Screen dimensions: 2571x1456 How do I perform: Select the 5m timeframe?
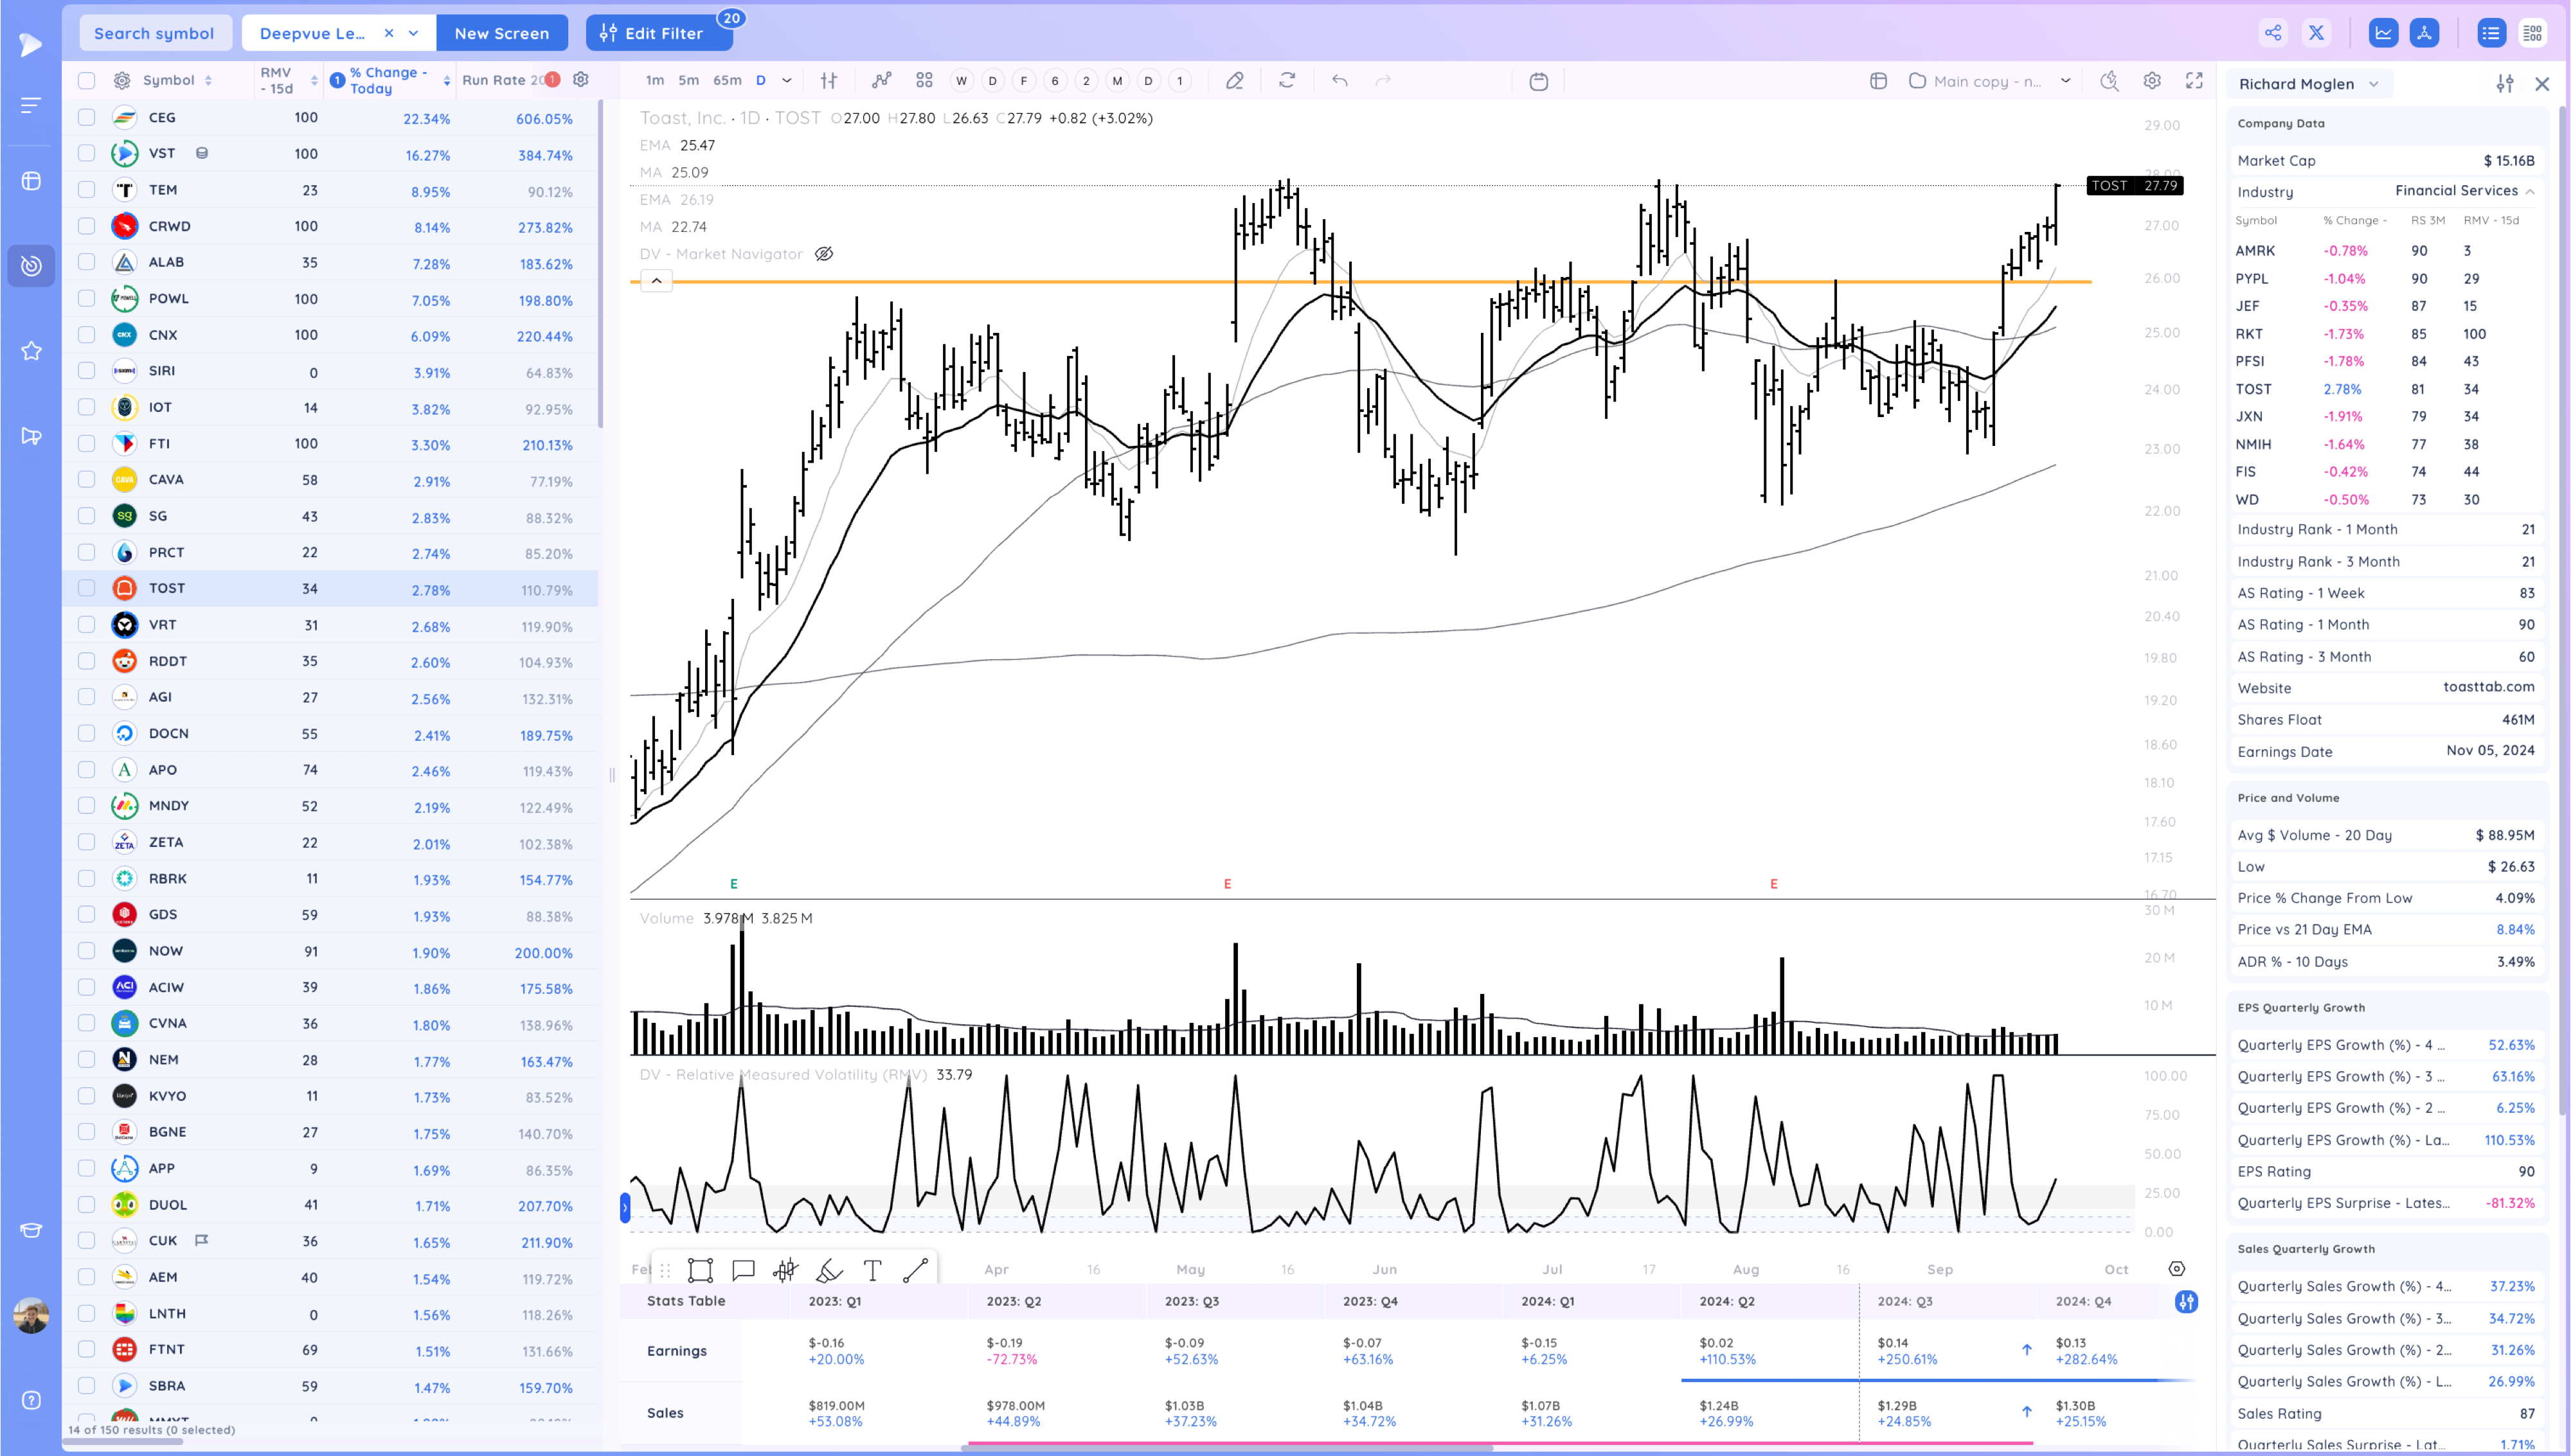coord(688,81)
